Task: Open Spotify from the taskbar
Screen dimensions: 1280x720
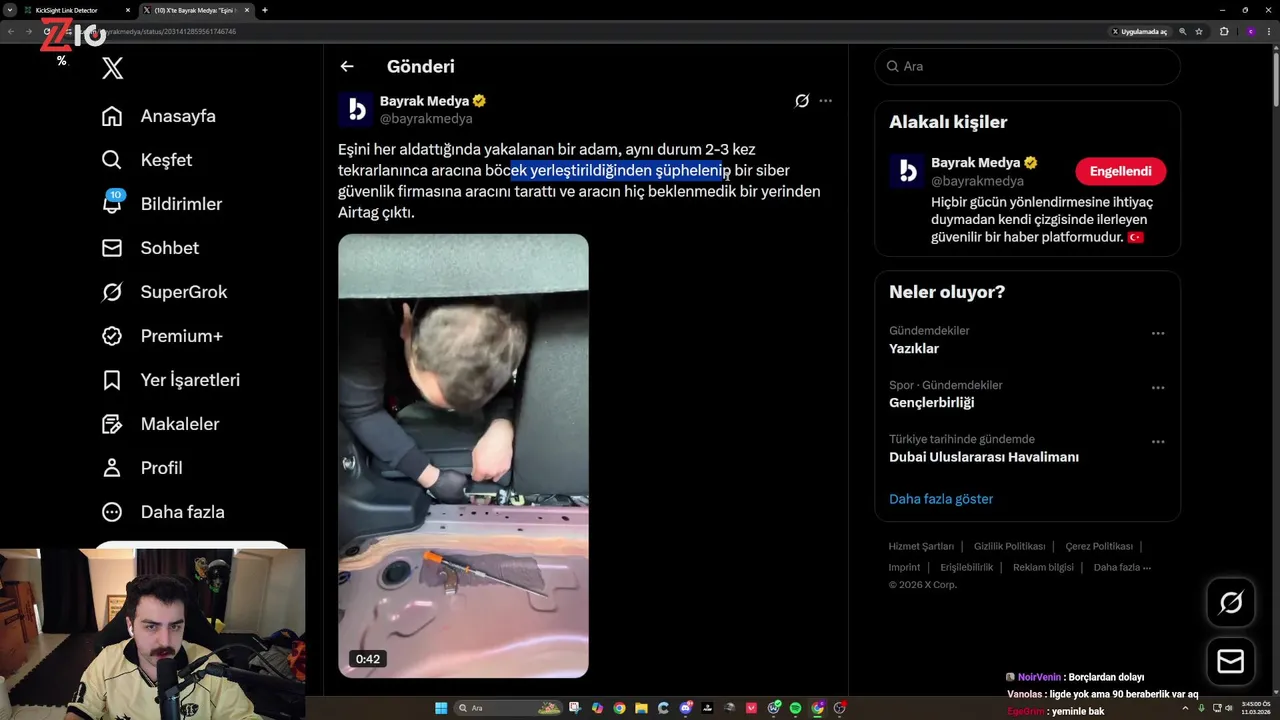Action: click(x=795, y=708)
